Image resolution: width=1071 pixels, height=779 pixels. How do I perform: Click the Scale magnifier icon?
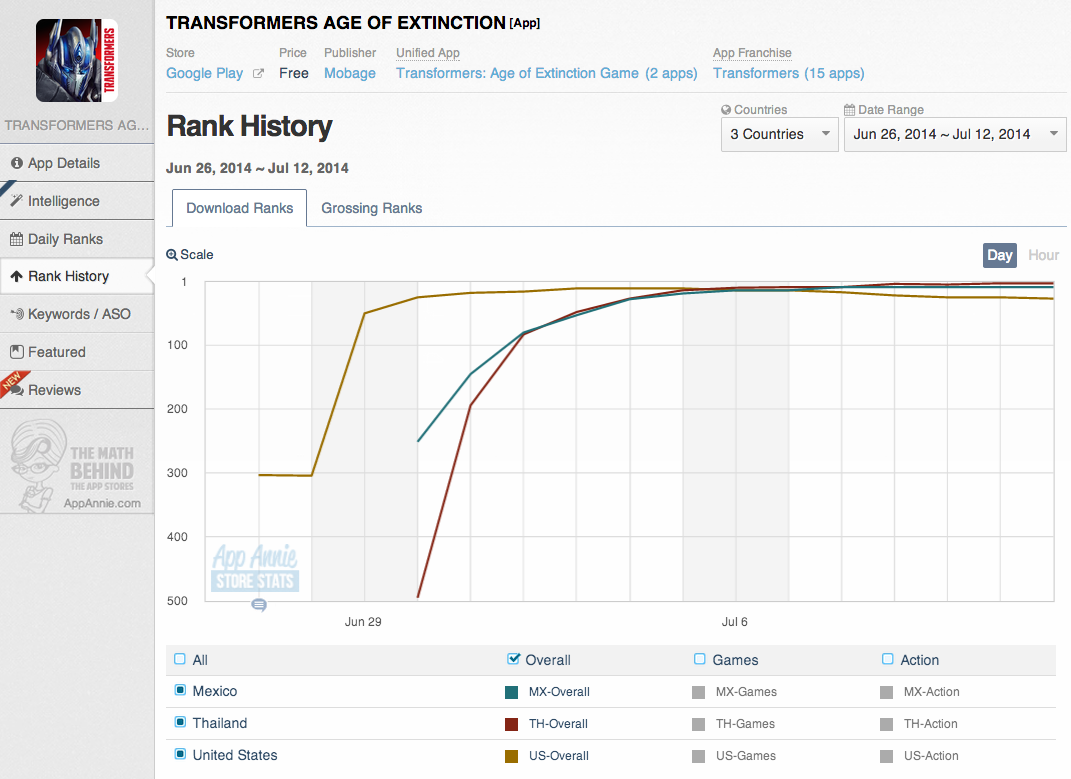click(171, 255)
